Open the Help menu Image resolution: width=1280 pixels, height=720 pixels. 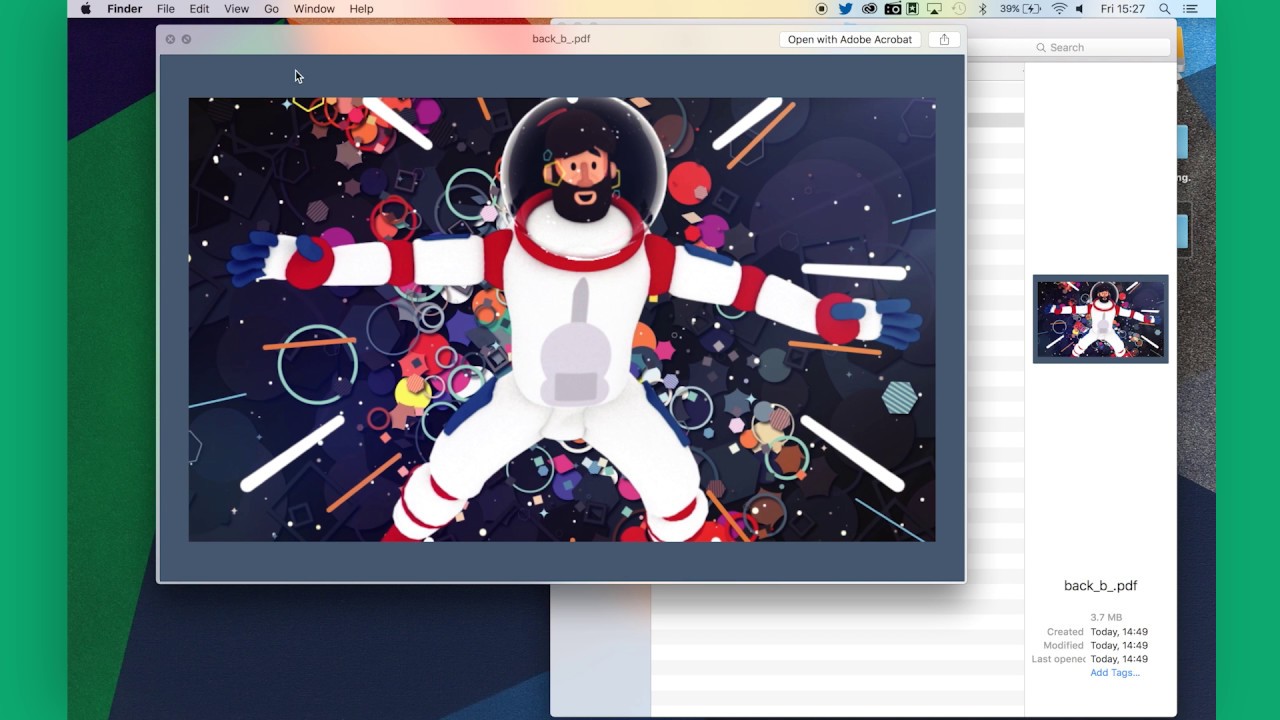pos(361,9)
